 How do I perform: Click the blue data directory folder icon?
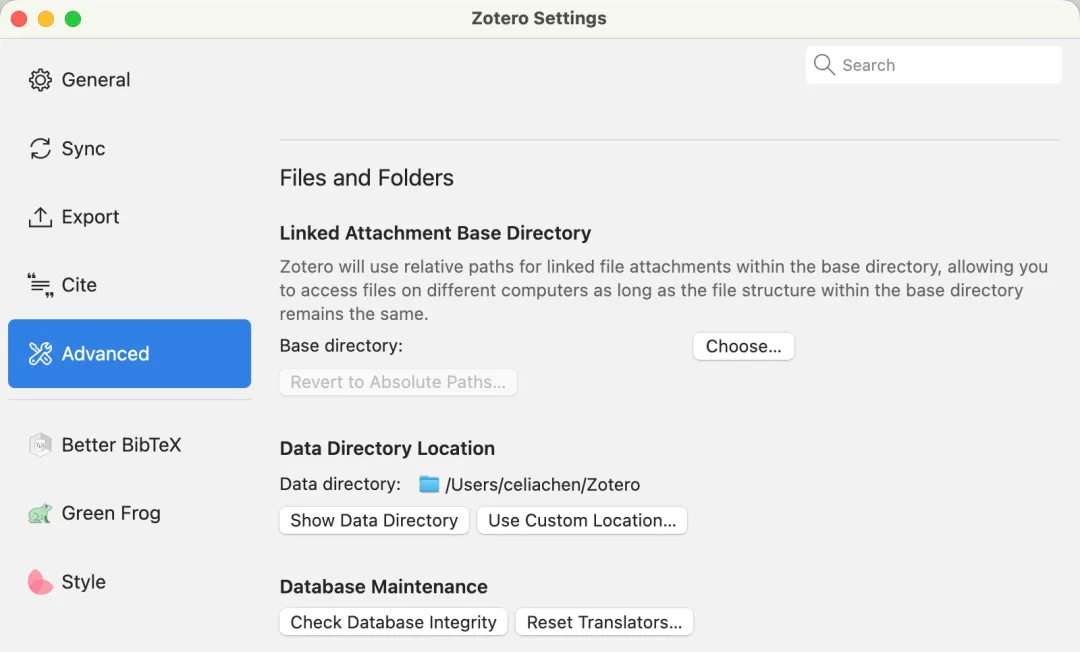coord(429,485)
